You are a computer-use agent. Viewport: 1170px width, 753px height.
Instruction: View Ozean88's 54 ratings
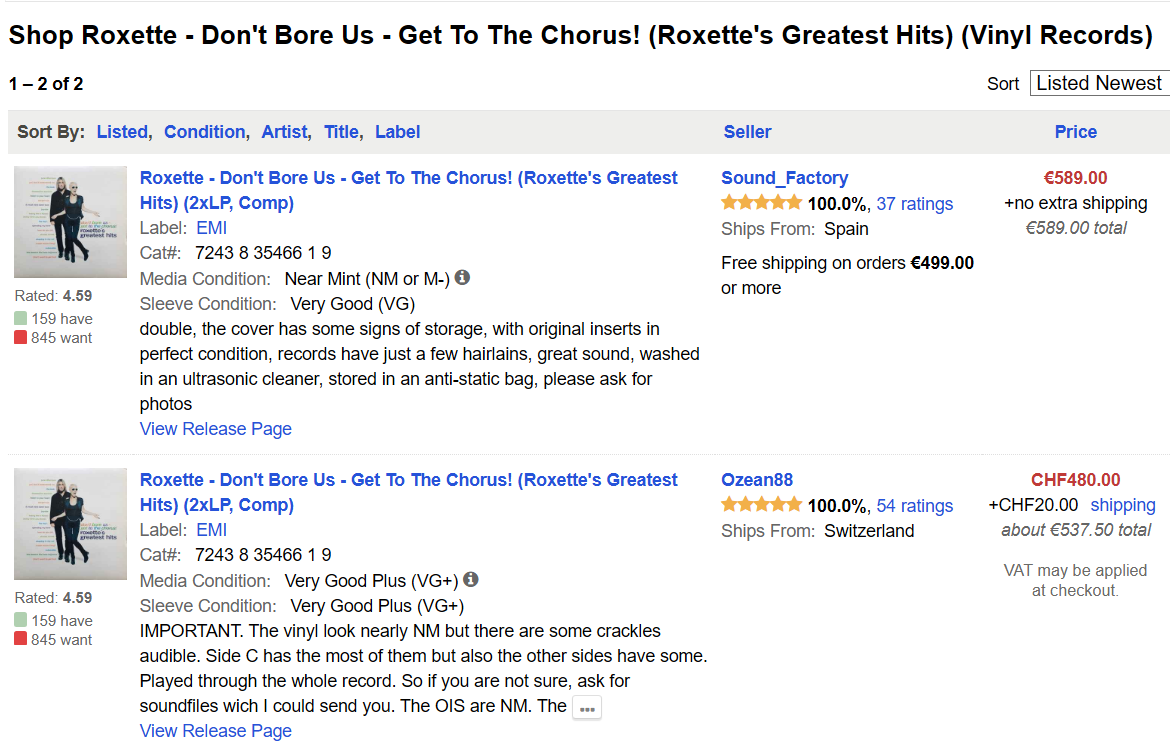click(x=914, y=506)
